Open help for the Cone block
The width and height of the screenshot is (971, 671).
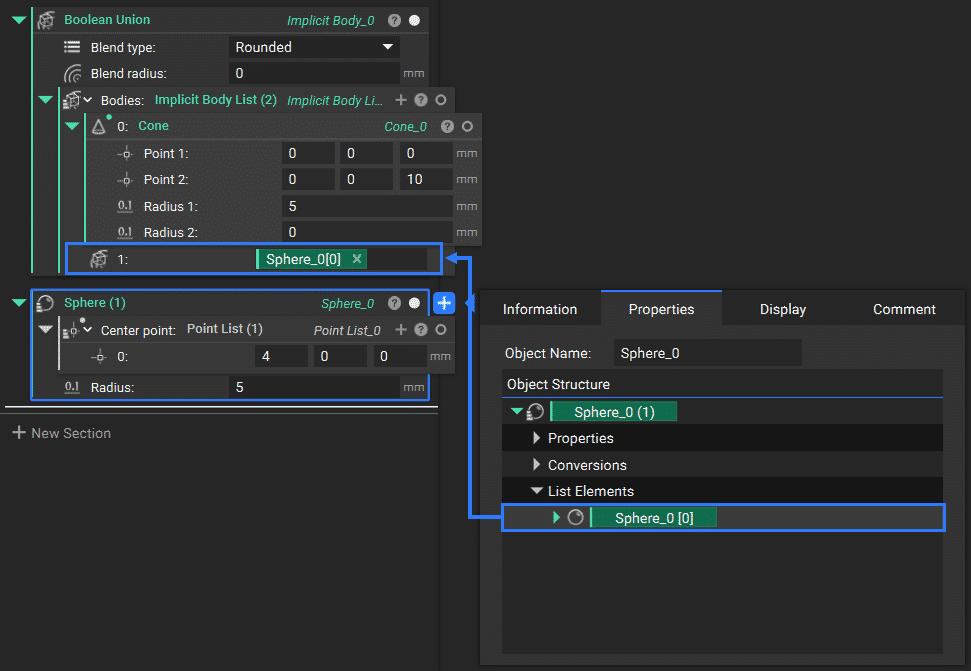[x=448, y=126]
